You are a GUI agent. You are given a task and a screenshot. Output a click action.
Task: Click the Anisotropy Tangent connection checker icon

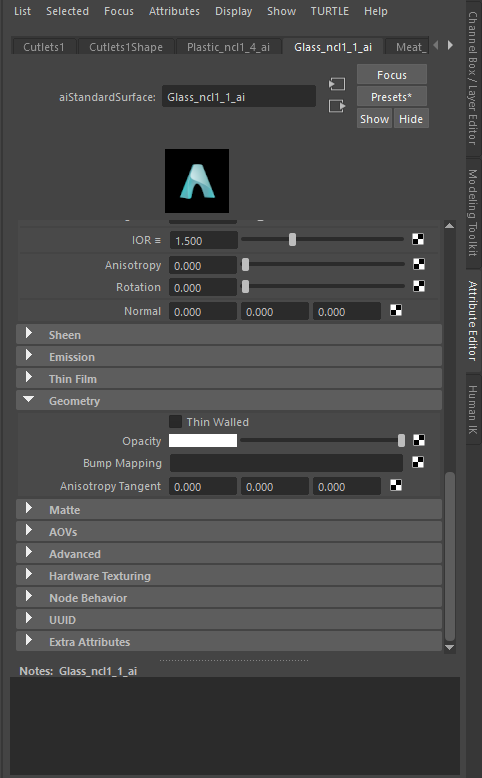396,486
